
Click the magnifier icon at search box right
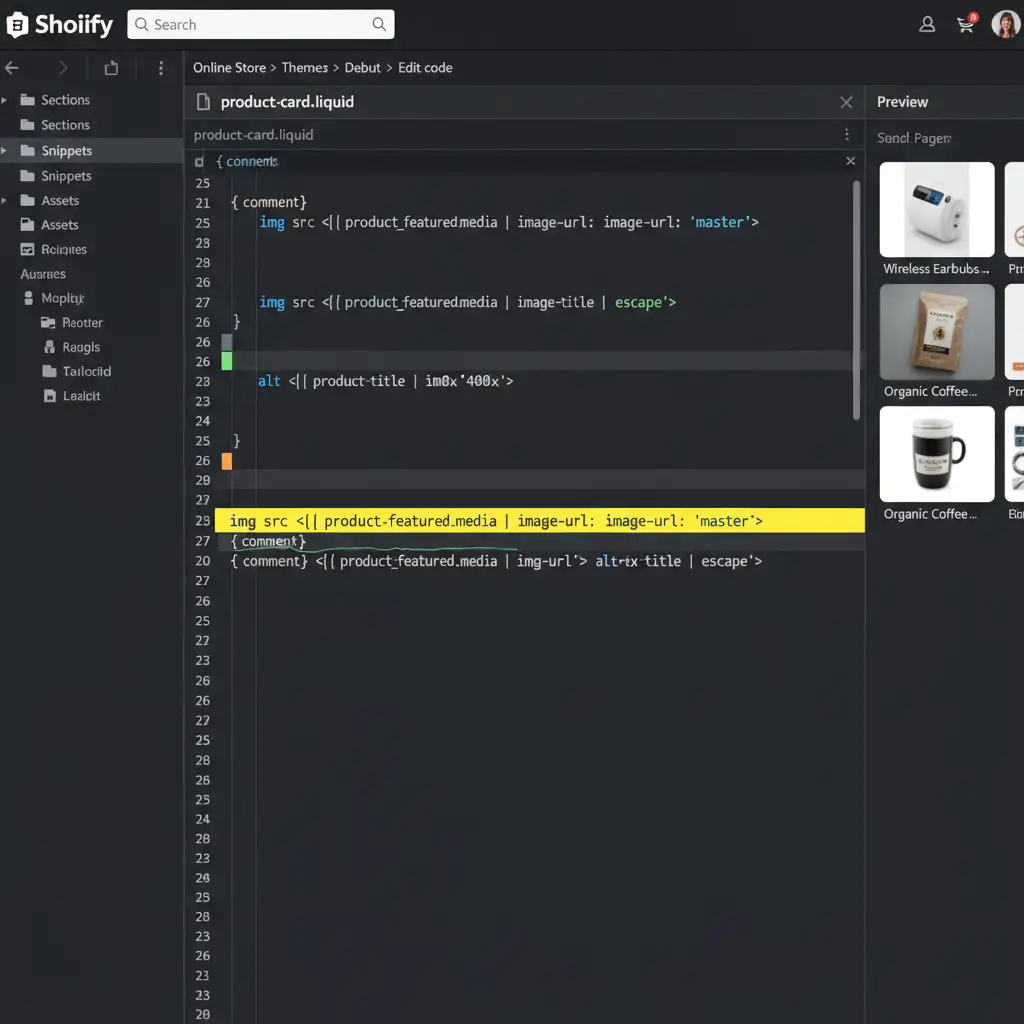click(x=379, y=25)
